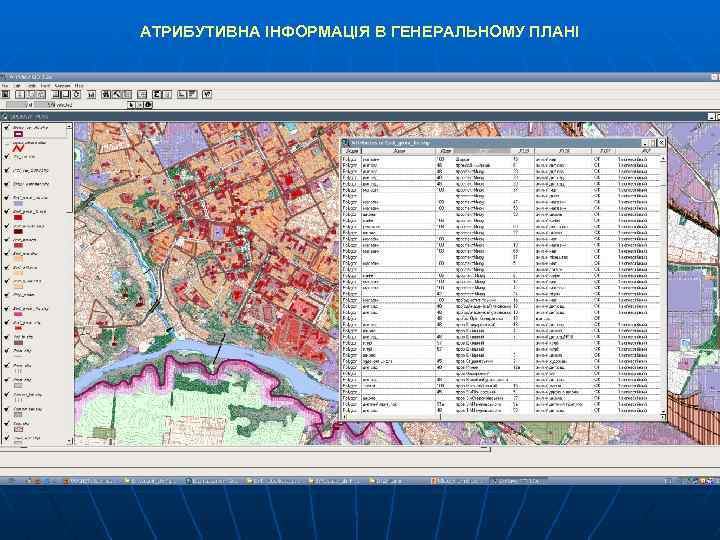Open the File menu
Screen dimensions: 720x540
pos(5,85)
